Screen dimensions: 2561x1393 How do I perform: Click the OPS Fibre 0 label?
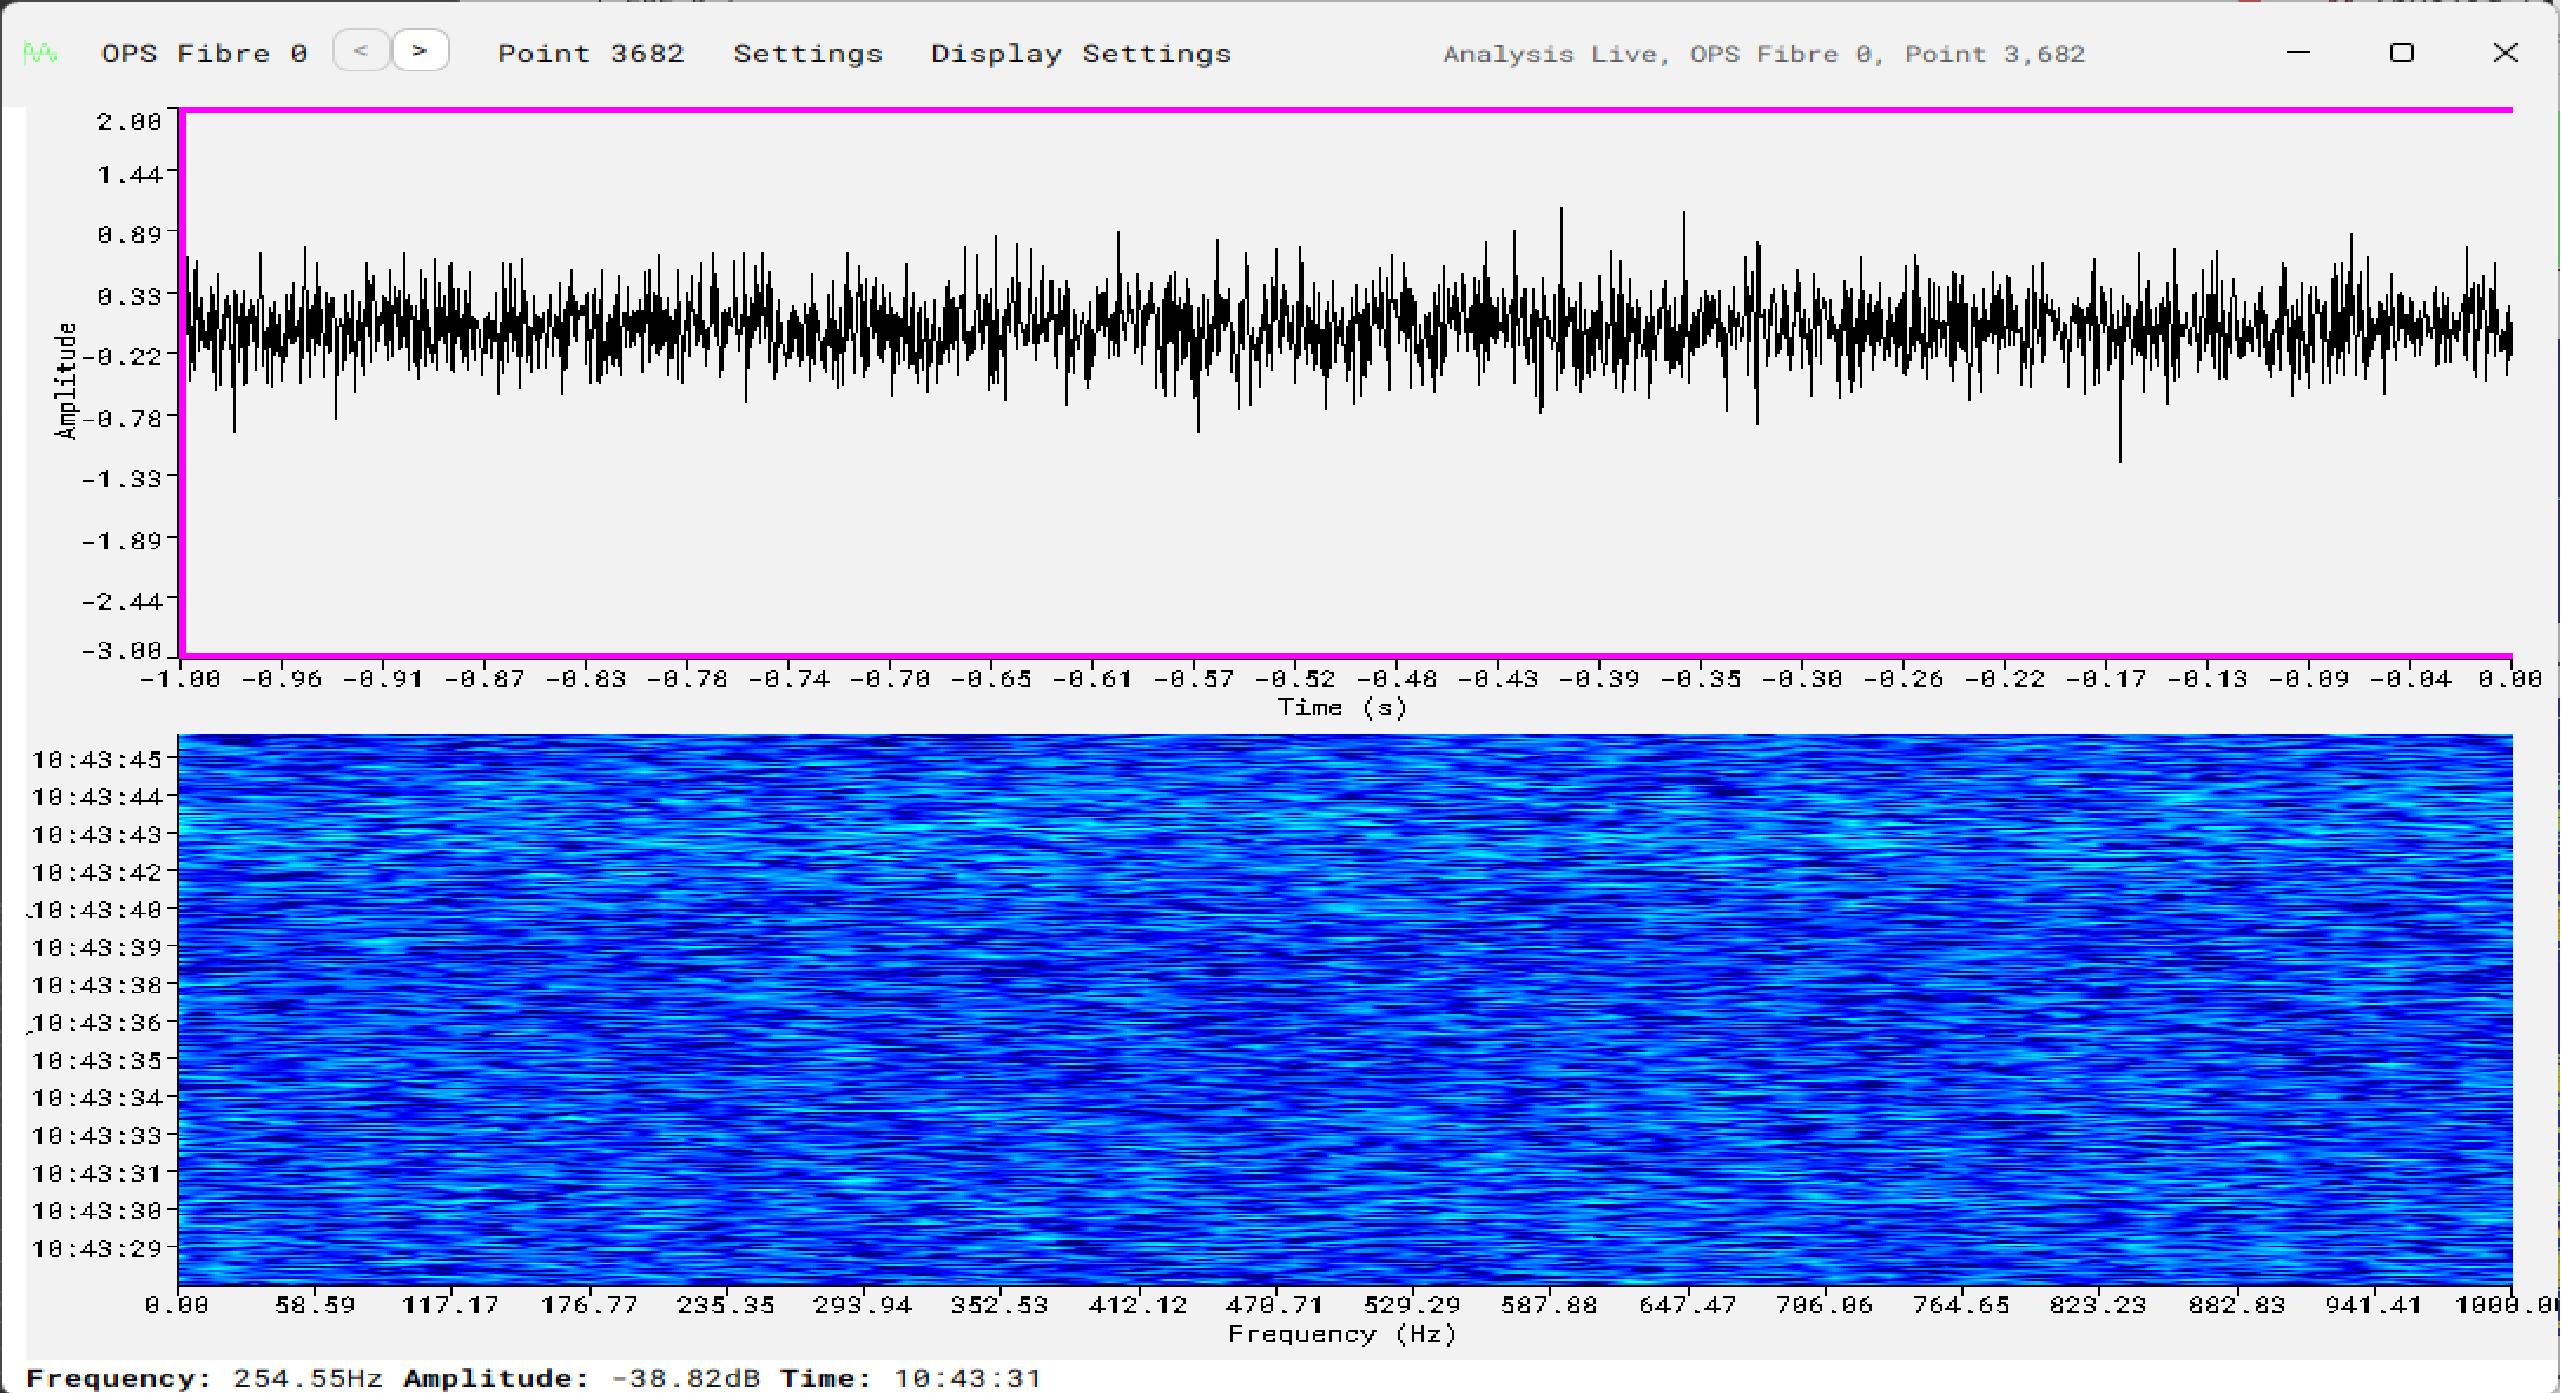[x=204, y=54]
